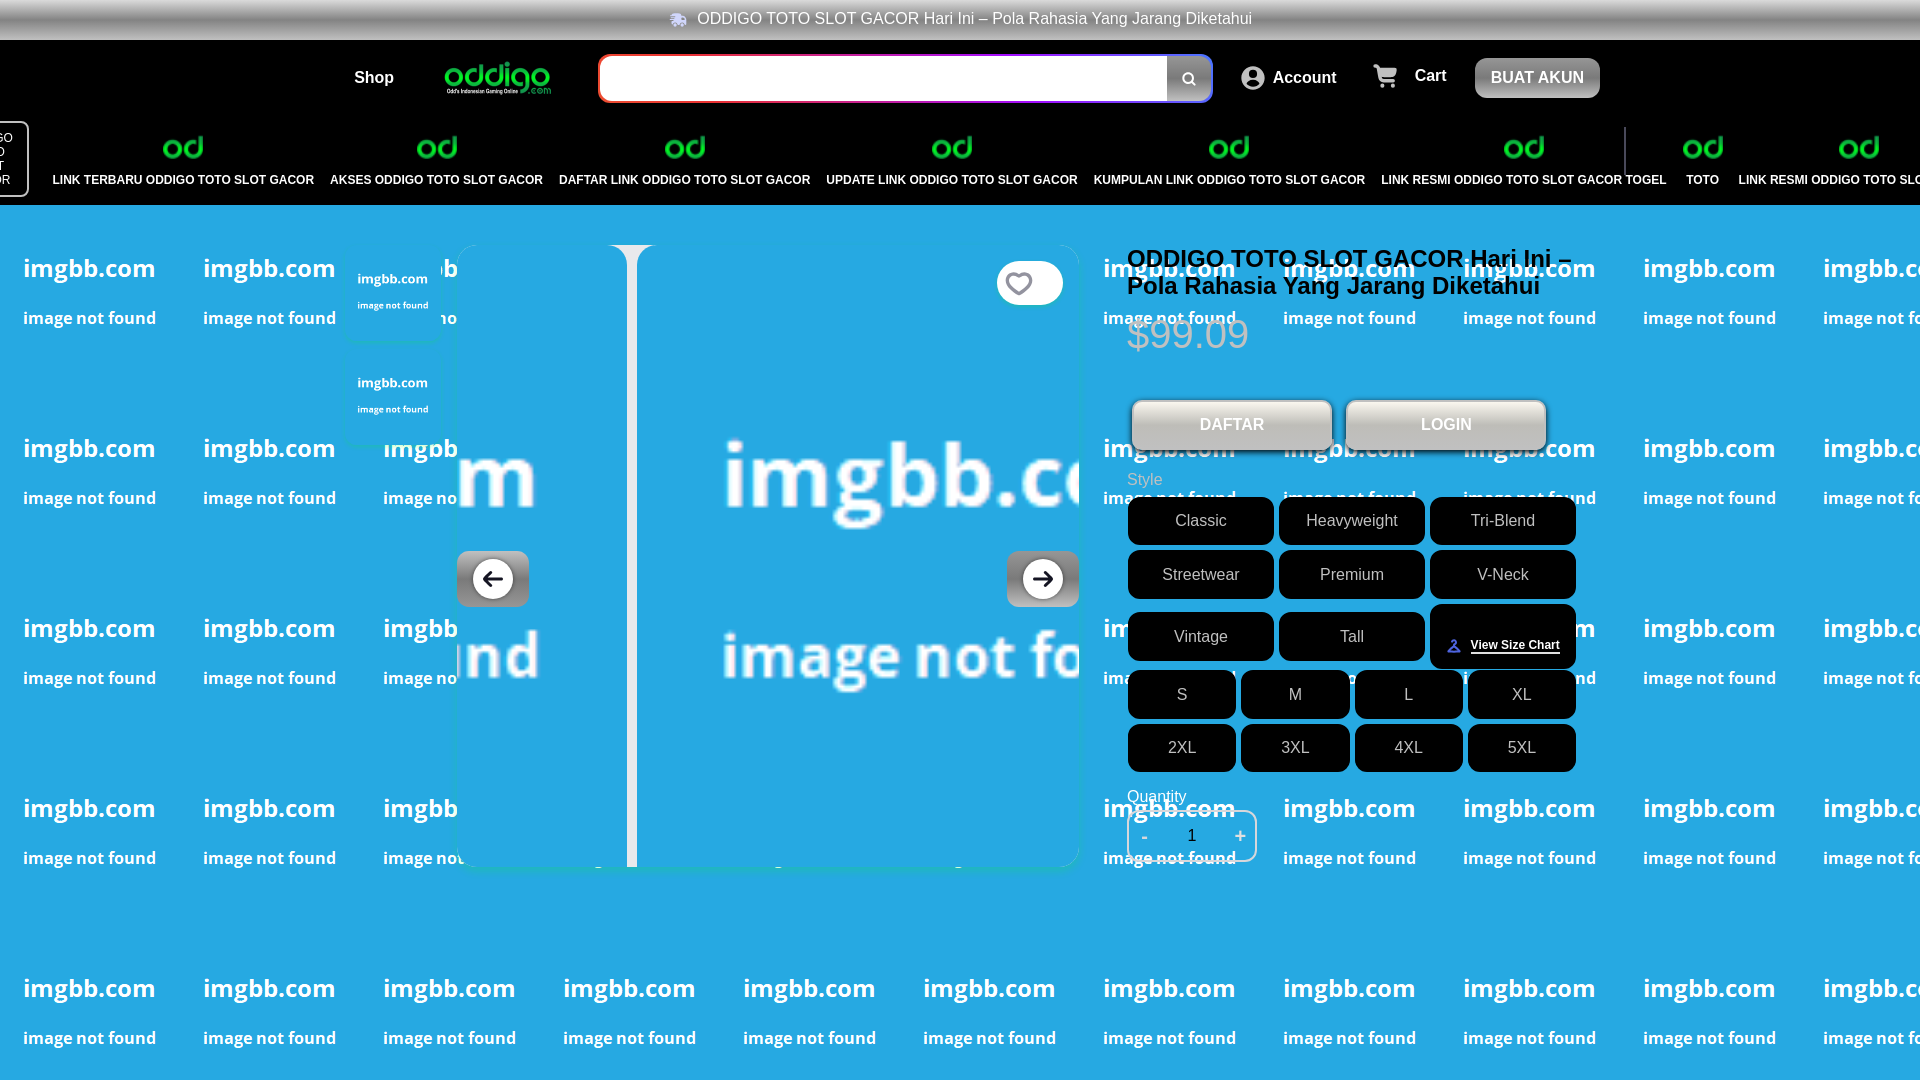Image resolution: width=1920 pixels, height=1080 pixels.
Task: Select the Tall style option
Action: (1351, 637)
